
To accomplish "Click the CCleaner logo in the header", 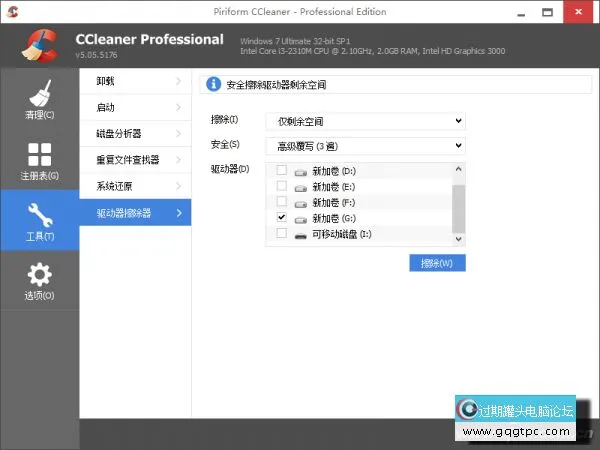I will 40,46.
